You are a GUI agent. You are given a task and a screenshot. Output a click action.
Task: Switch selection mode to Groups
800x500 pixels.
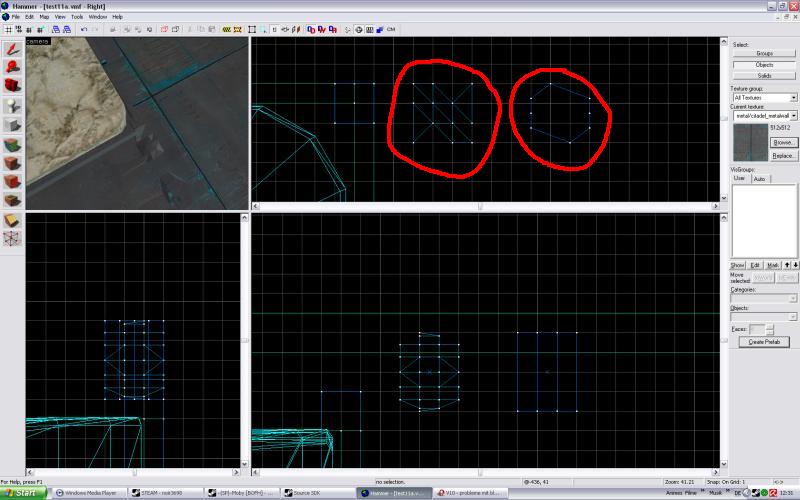point(764,53)
